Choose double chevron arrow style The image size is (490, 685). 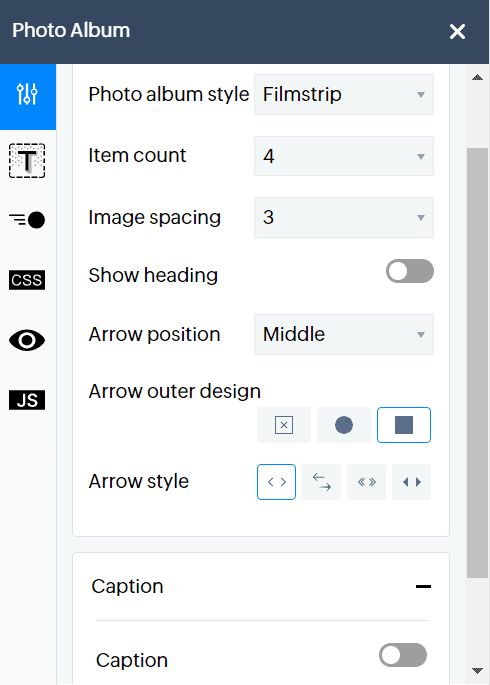point(366,482)
